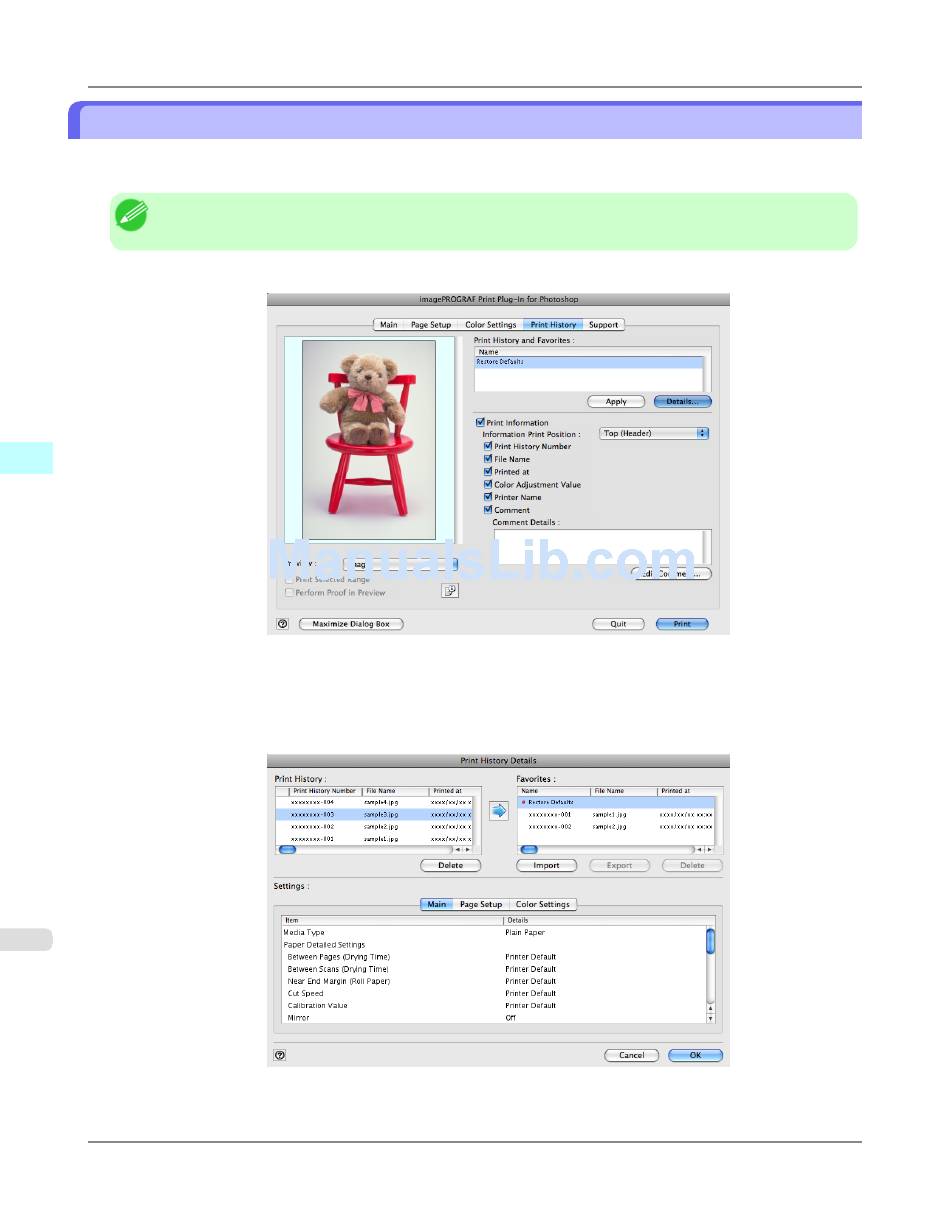Viewport: 950px width, 1229px height.
Task: Disable Color Adjustment Value checkbox
Action: [488, 485]
